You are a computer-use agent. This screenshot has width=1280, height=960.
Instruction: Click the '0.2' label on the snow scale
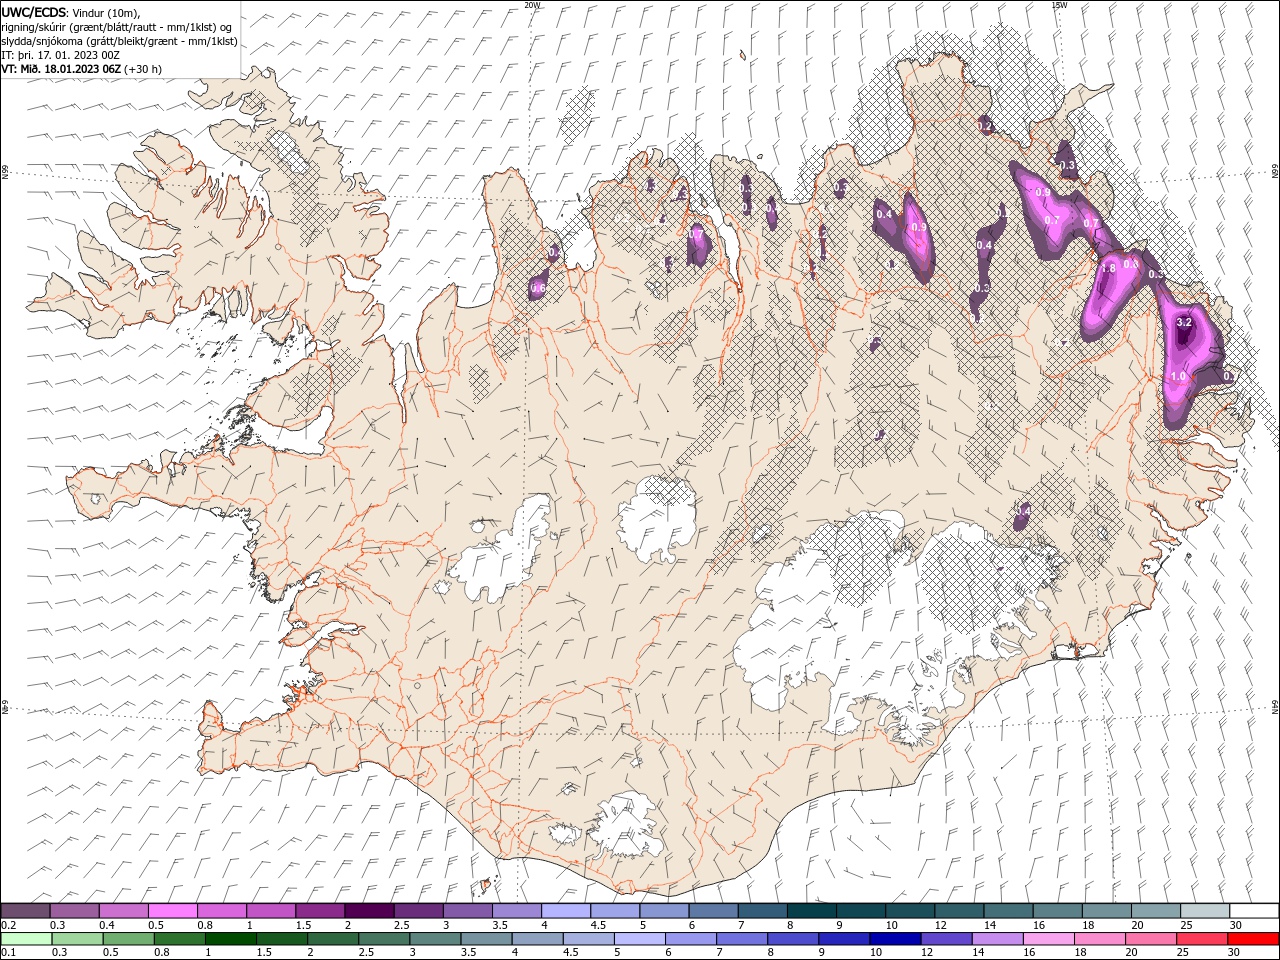point(8,925)
